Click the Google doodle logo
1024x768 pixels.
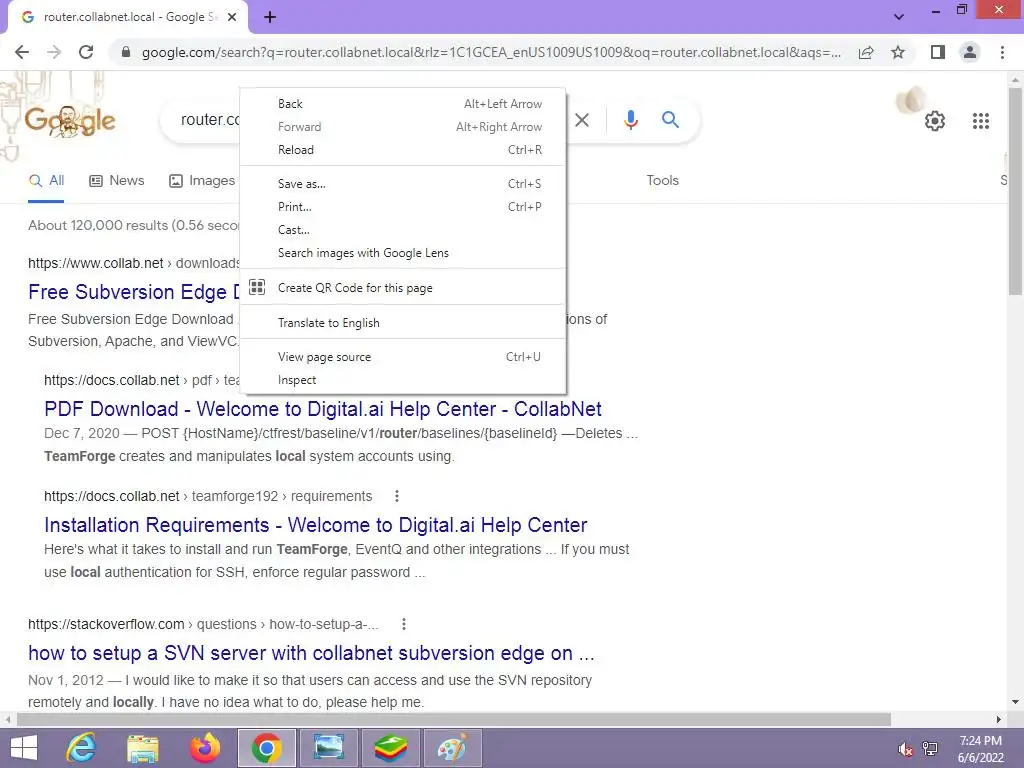pos(70,121)
